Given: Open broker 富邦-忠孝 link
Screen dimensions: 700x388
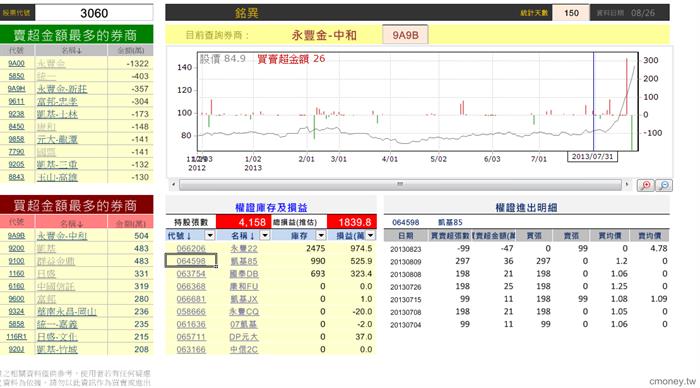Looking at the screenshot, I should [x=57, y=101].
